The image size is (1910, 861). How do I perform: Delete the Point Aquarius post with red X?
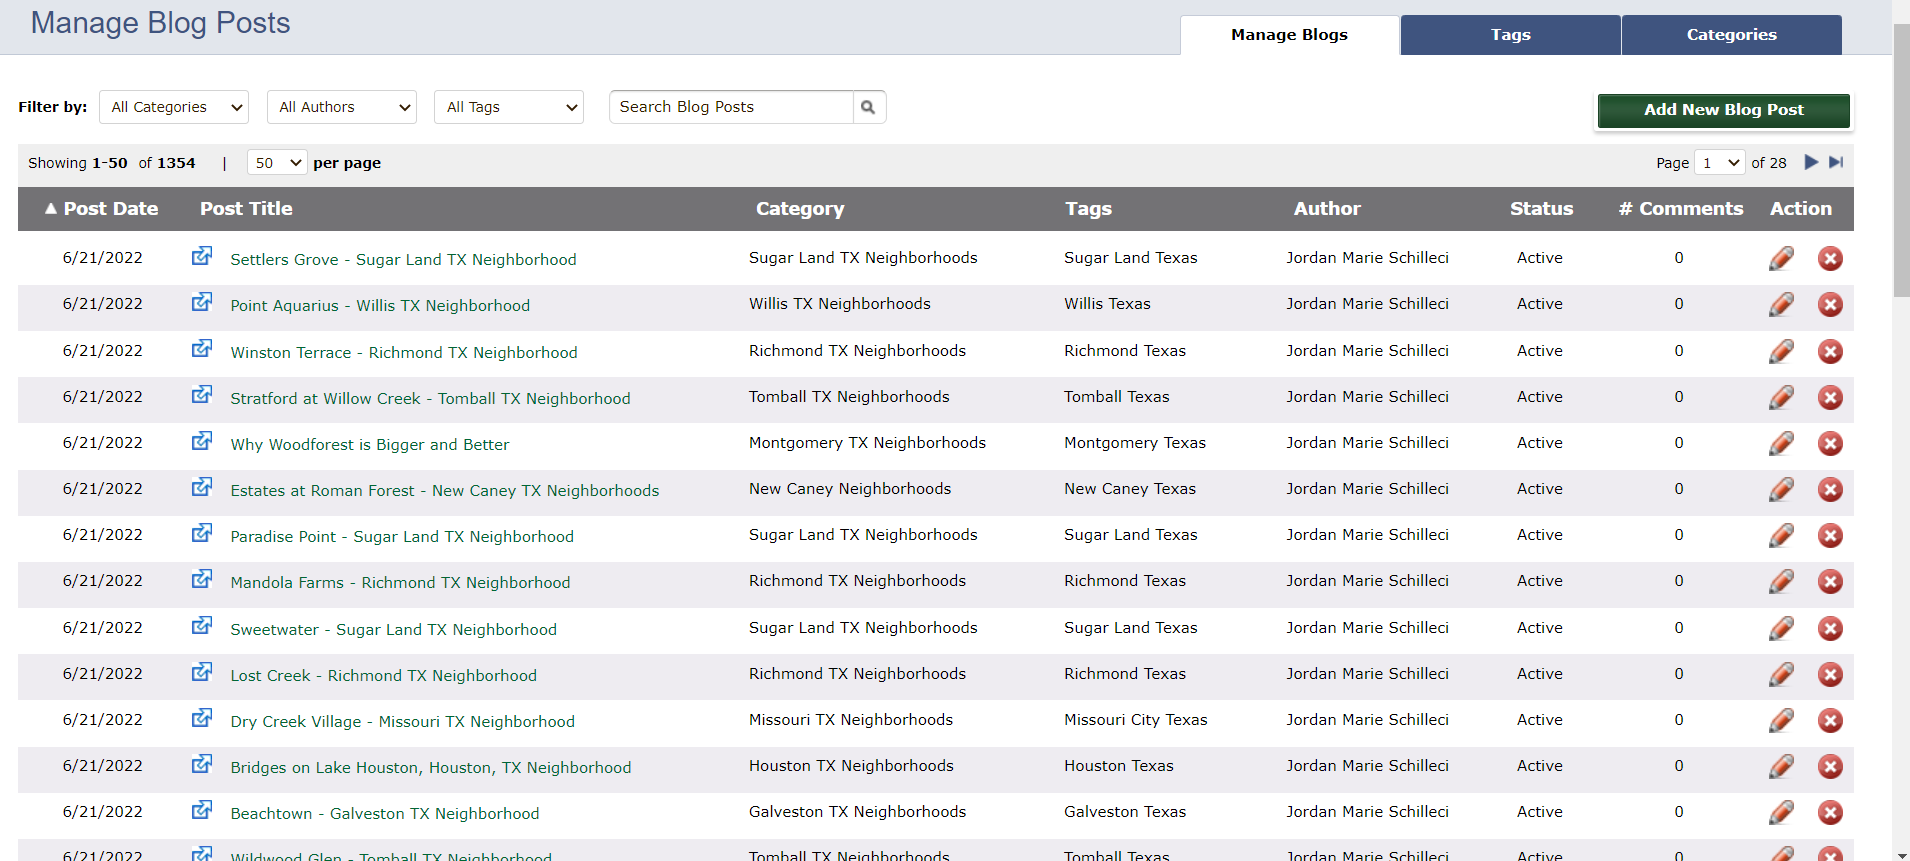[1830, 305]
